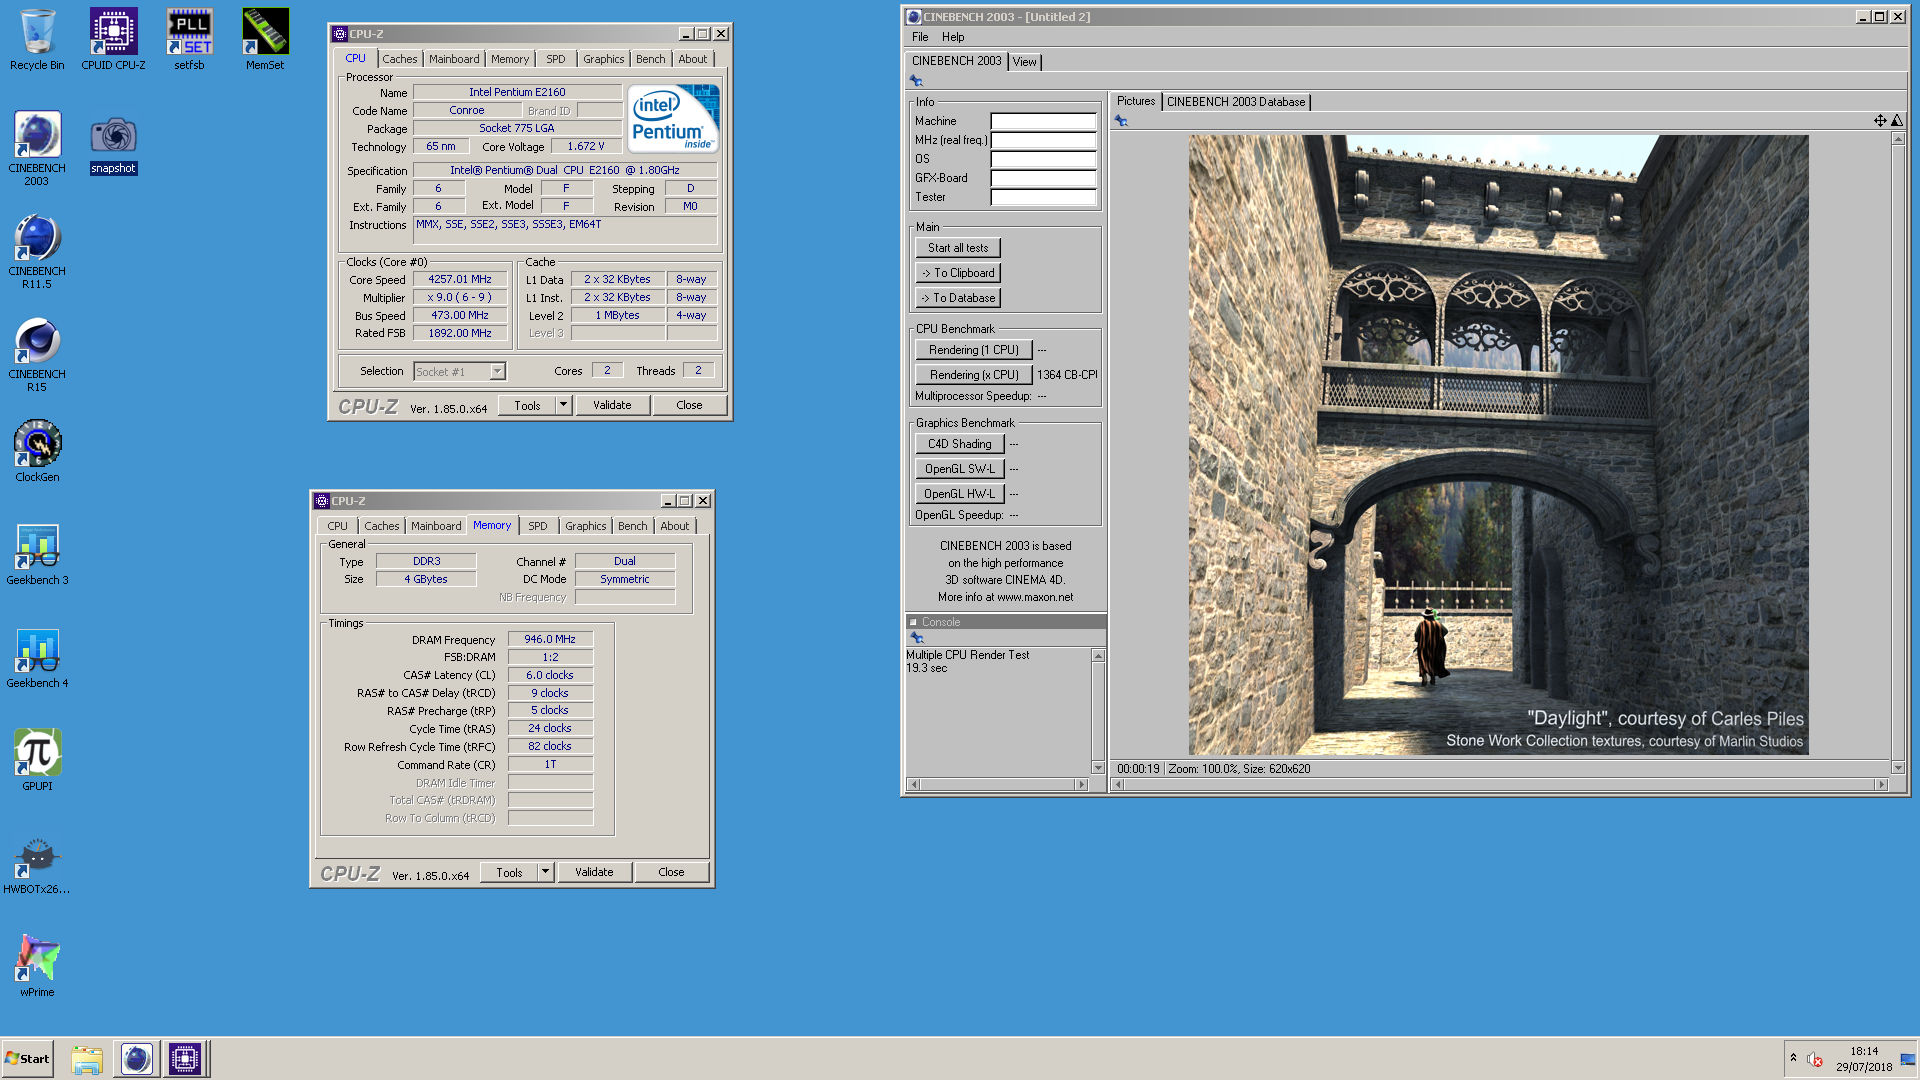Switch to Cinebench via taskbar icon
Image resolution: width=1920 pixels, height=1080 pixels.
tap(137, 1059)
